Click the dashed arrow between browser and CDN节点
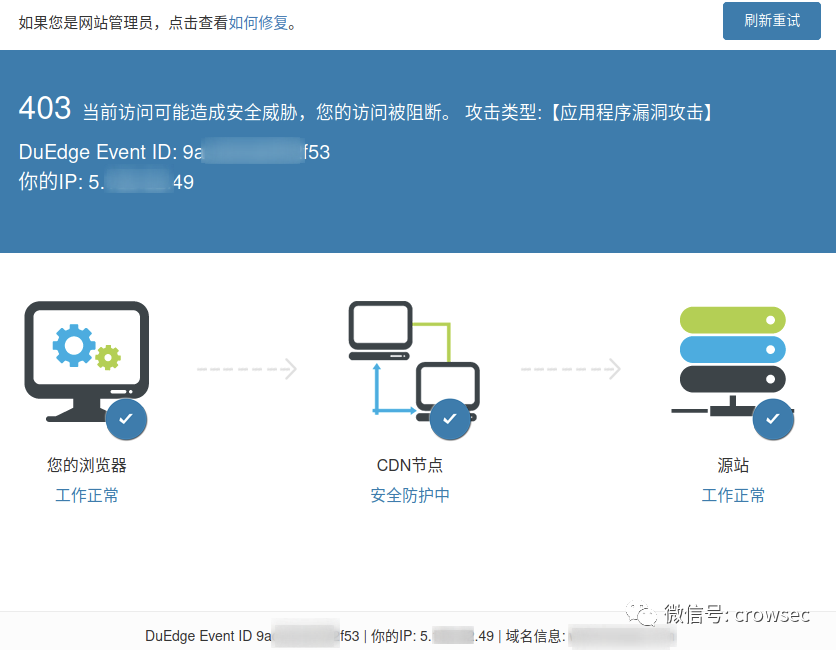 [247, 368]
